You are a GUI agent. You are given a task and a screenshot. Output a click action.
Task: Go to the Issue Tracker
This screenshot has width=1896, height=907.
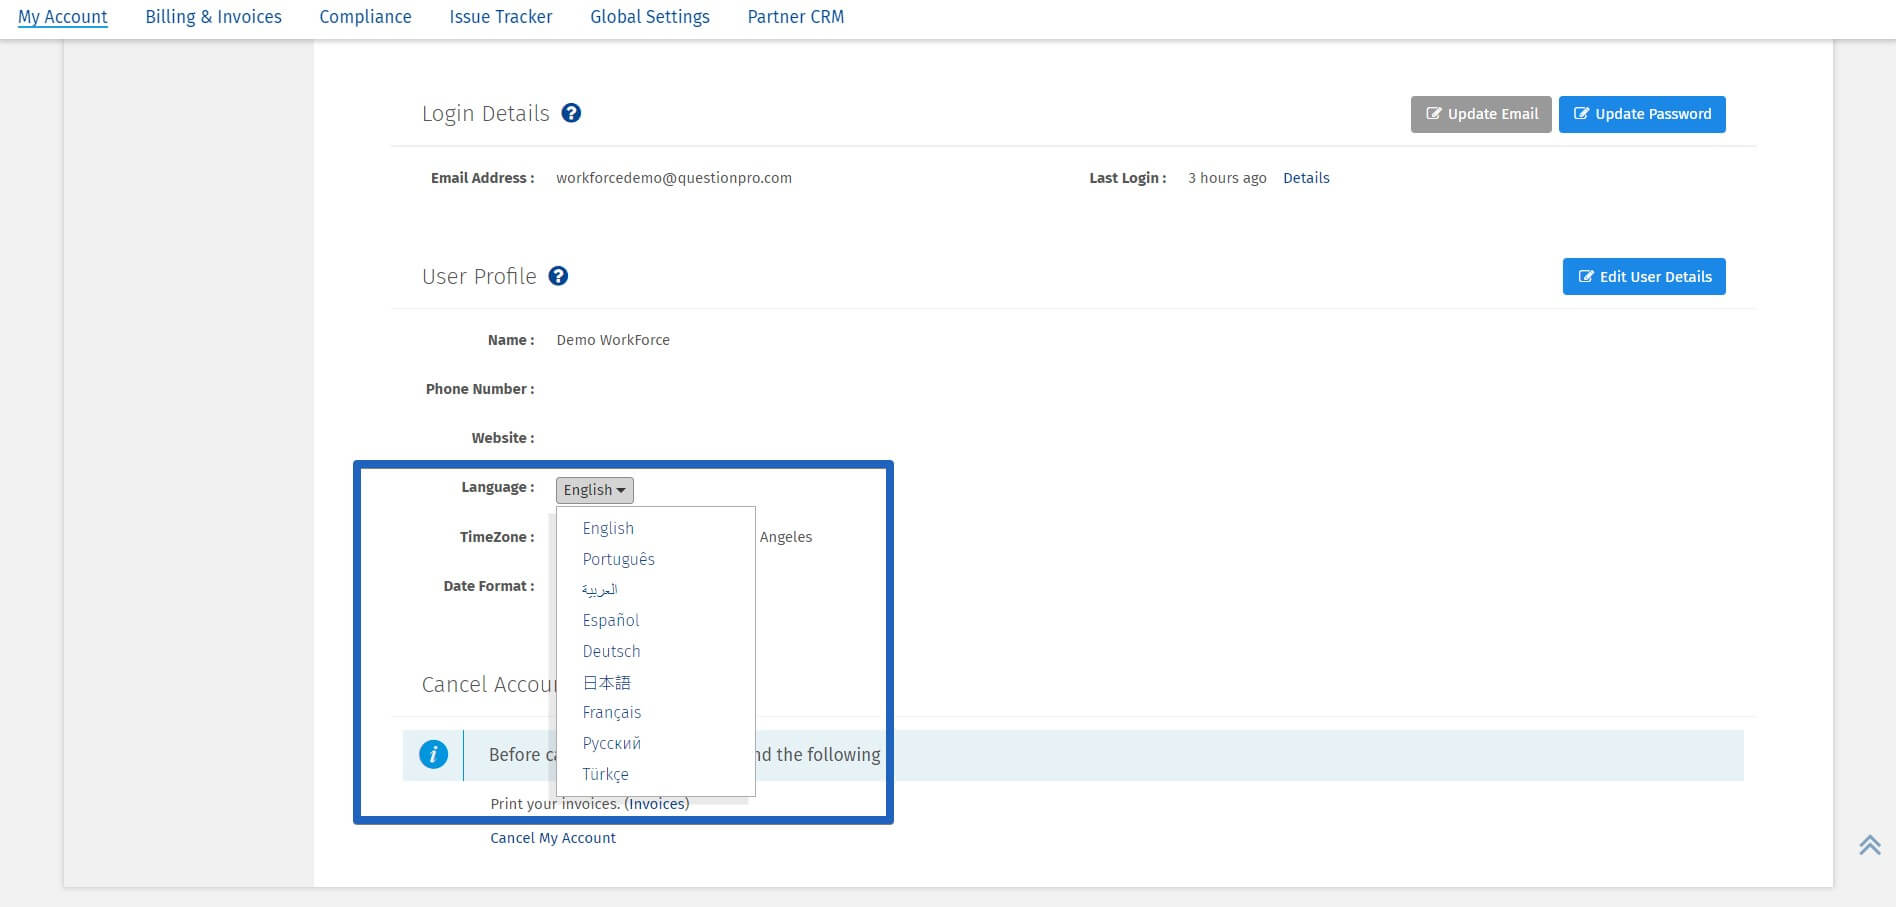point(500,16)
